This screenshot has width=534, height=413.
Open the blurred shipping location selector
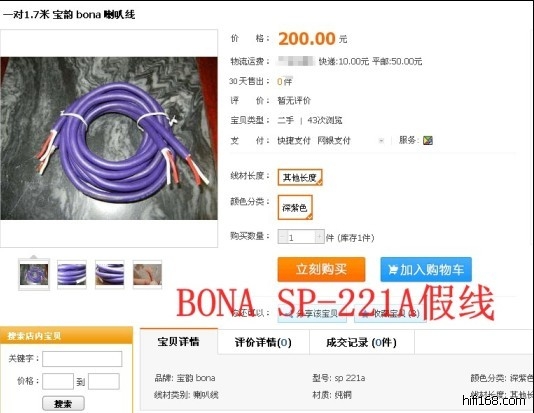(x=296, y=61)
